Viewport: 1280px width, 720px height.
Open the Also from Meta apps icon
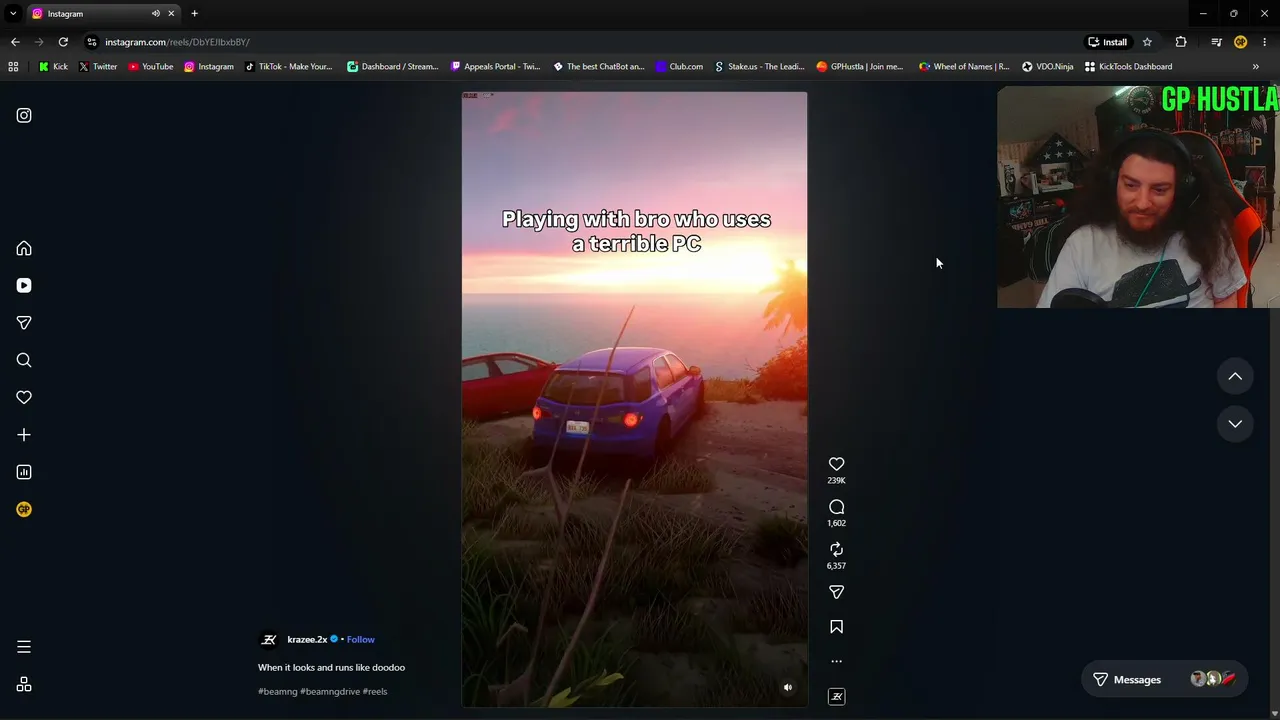pyautogui.click(x=24, y=684)
